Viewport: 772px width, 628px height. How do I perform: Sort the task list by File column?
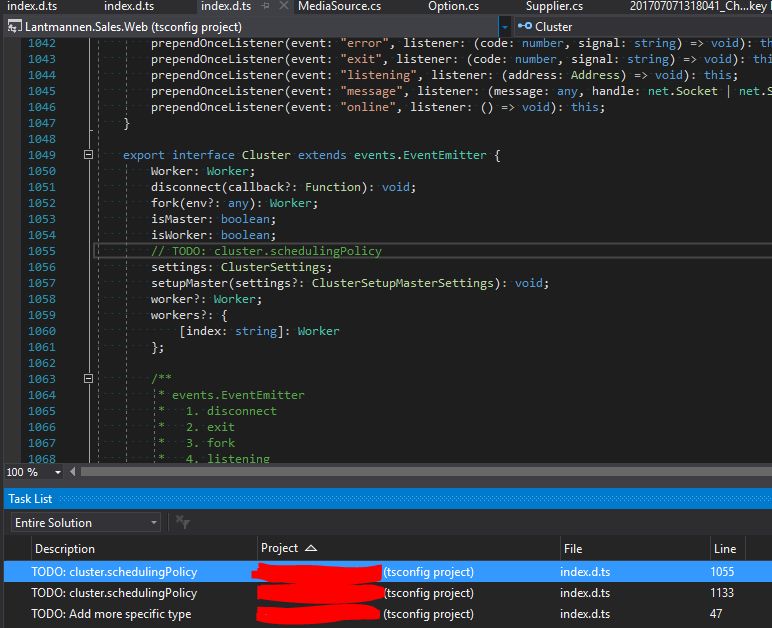coord(573,548)
